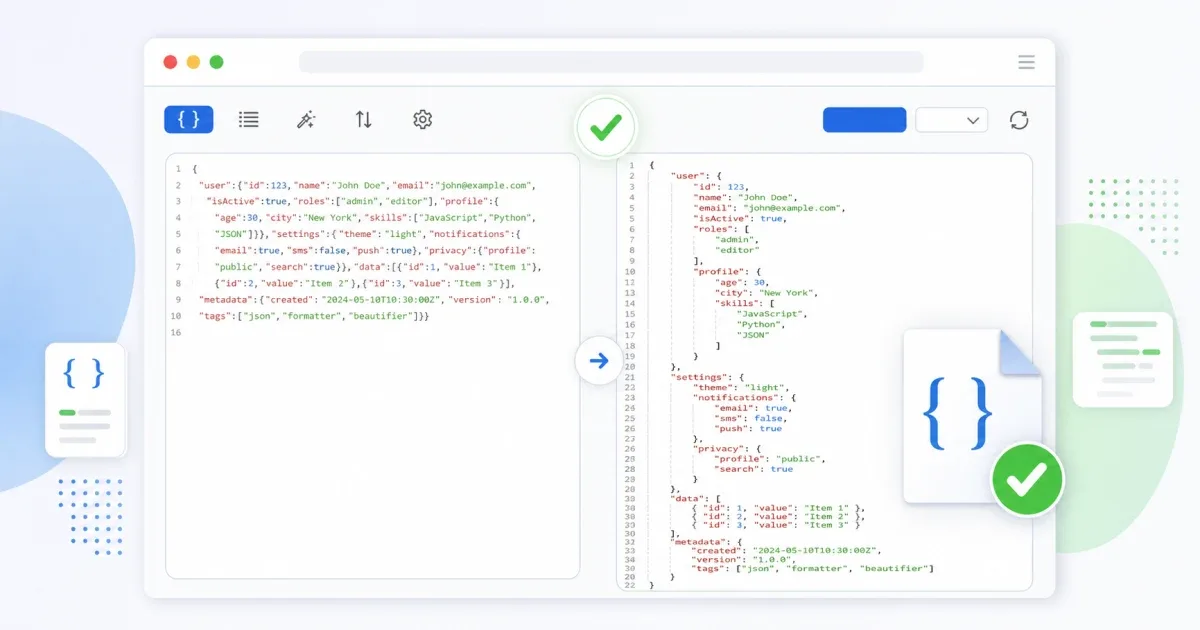Screen dimensions: 1200x630
Task: Click output line "user": {
Action: [x=697, y=176]
